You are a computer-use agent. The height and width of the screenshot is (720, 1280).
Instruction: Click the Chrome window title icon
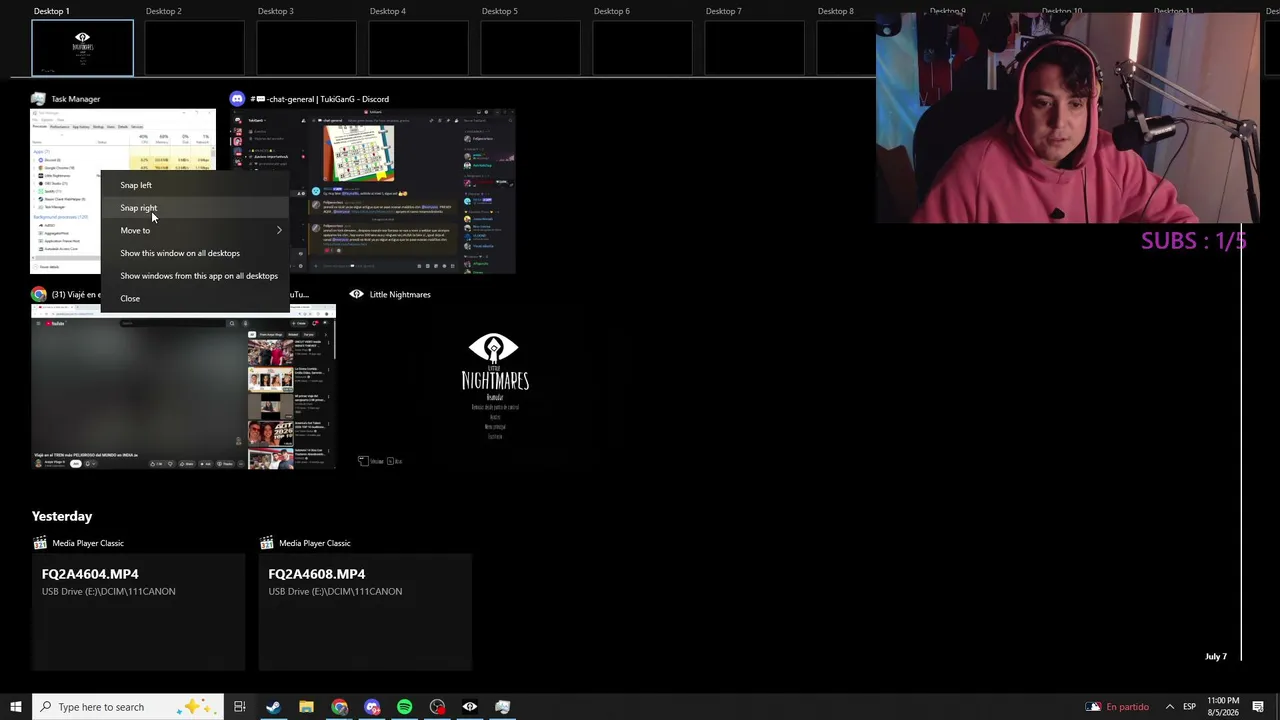[x=39, y=294]
